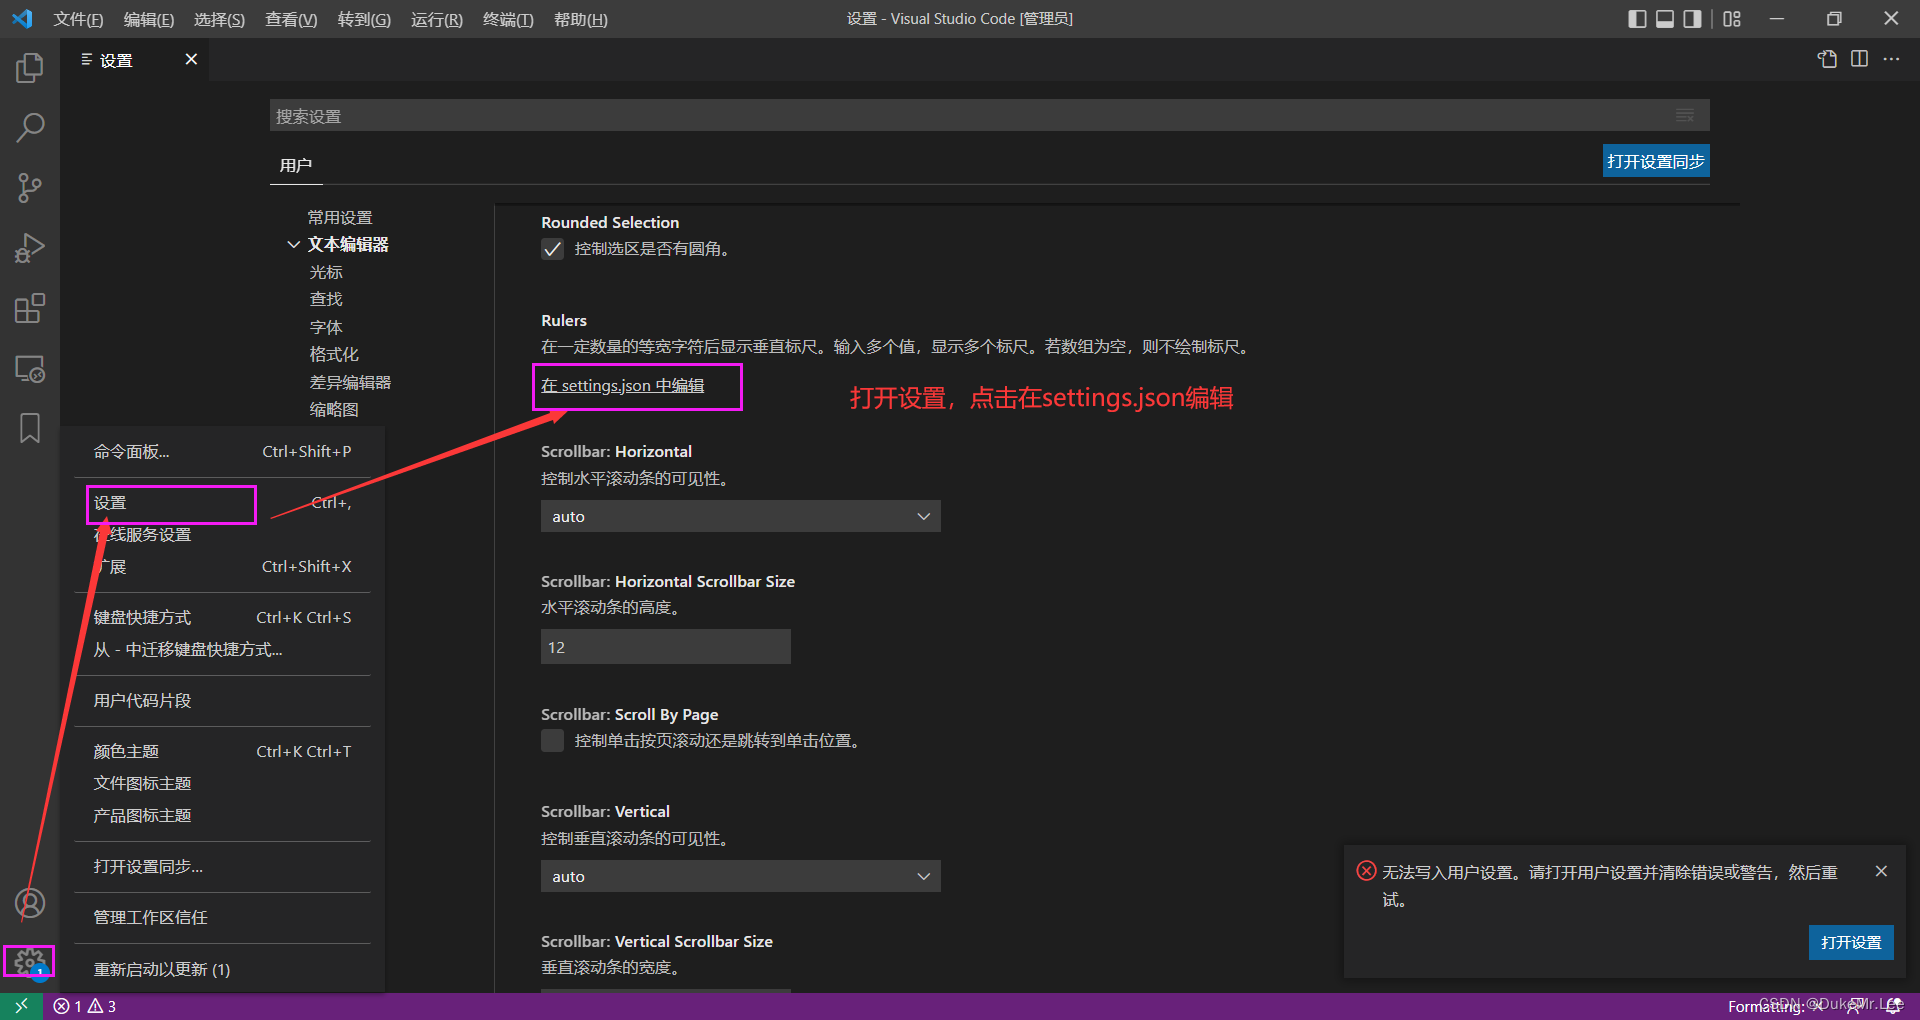This screenshot has width=1920, height=1020.
Task: Open the Extensions view
Action: point(30,308)
